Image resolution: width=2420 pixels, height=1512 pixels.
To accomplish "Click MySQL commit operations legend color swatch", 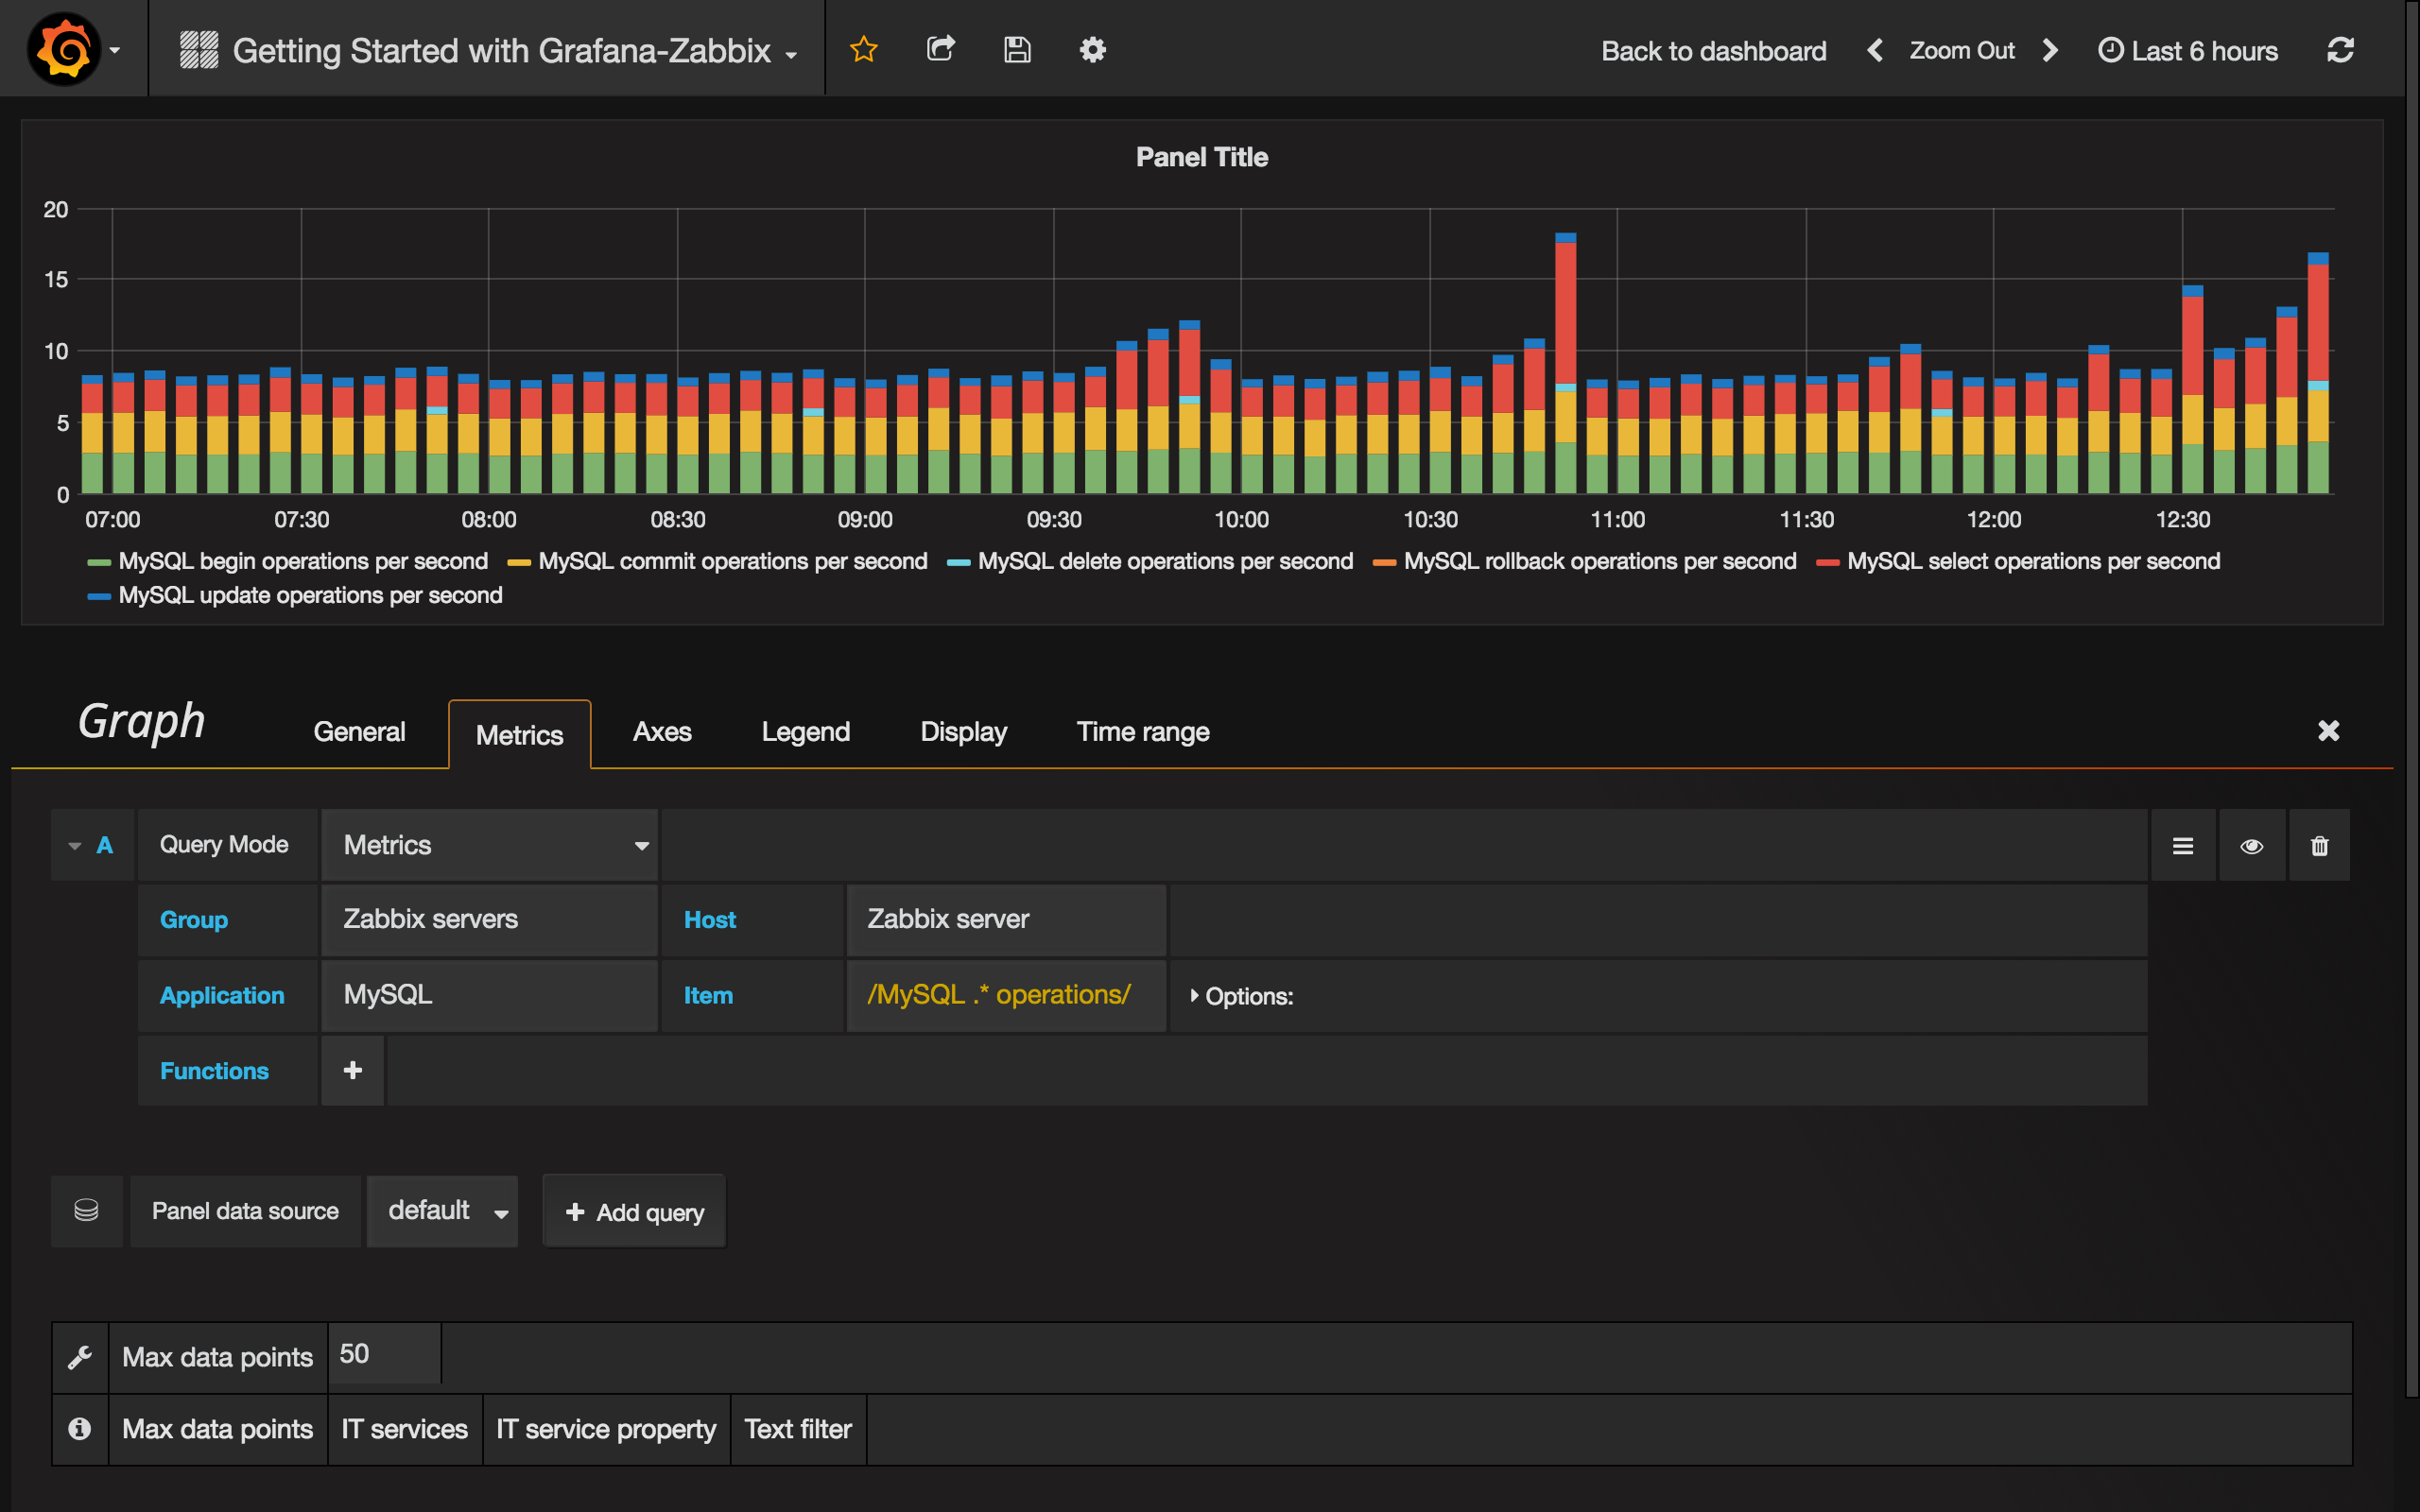I will [x=519, y=563].
